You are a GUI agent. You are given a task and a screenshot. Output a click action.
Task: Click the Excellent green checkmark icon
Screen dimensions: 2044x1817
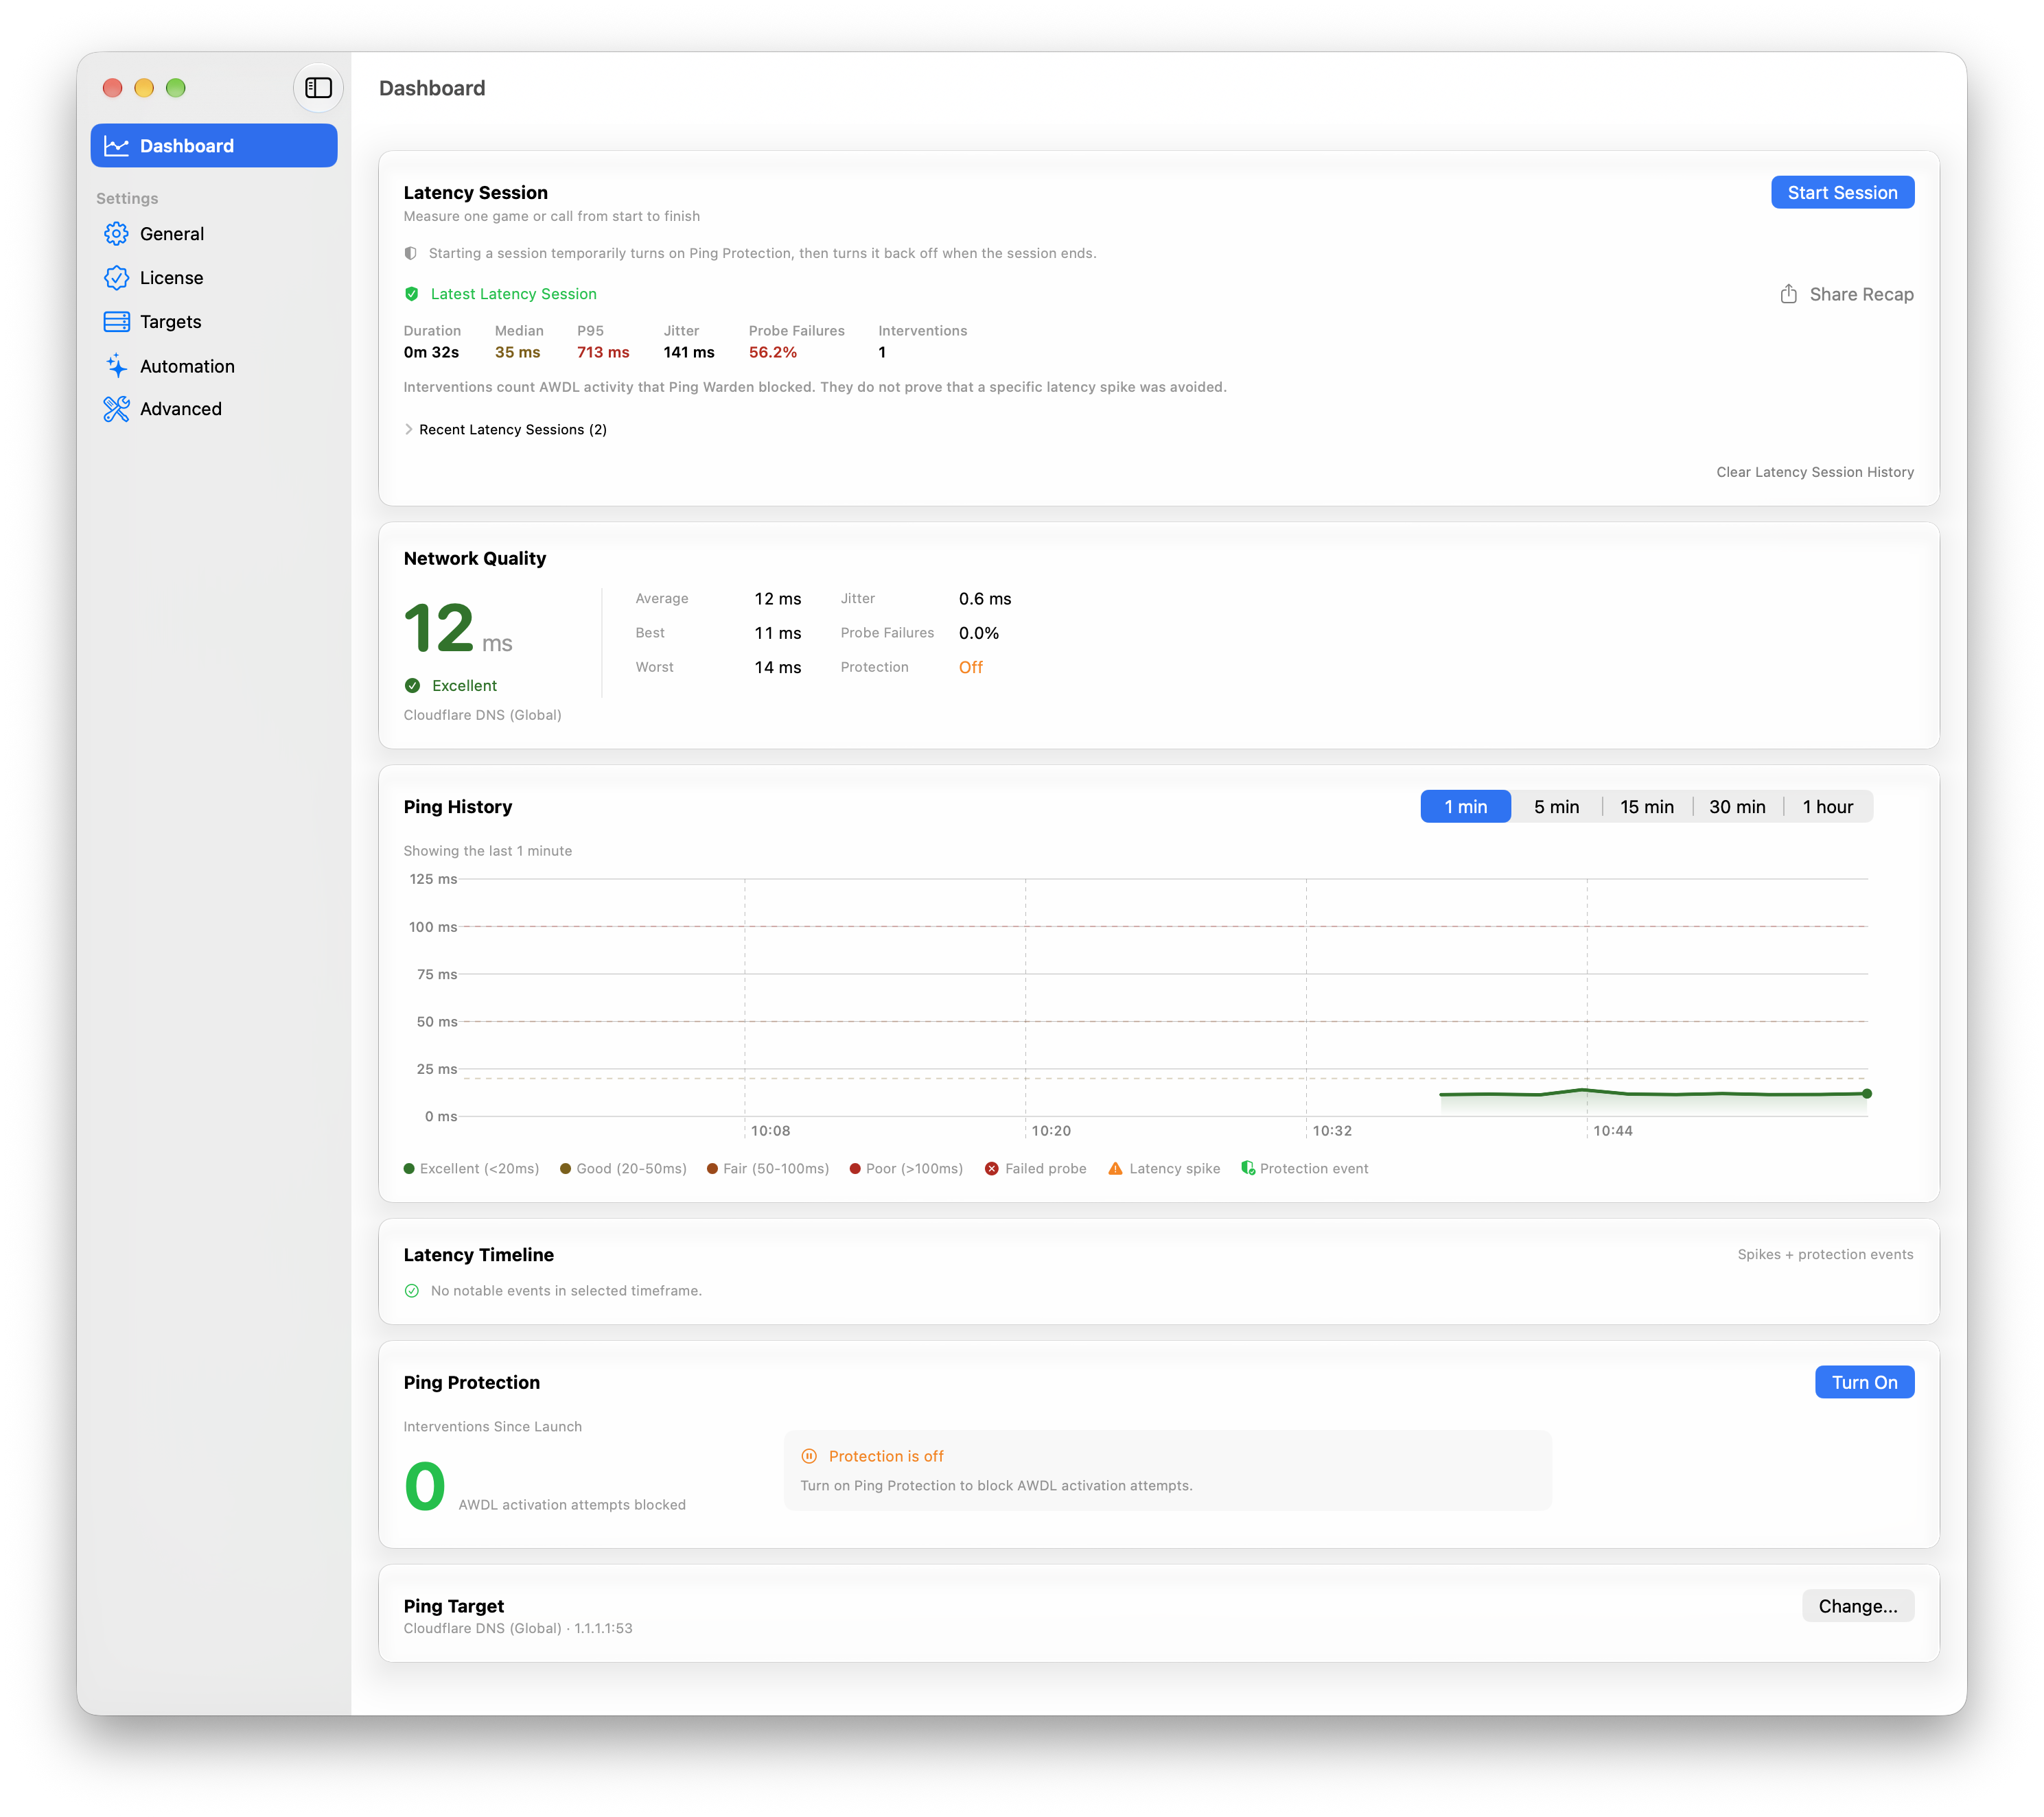412,686
